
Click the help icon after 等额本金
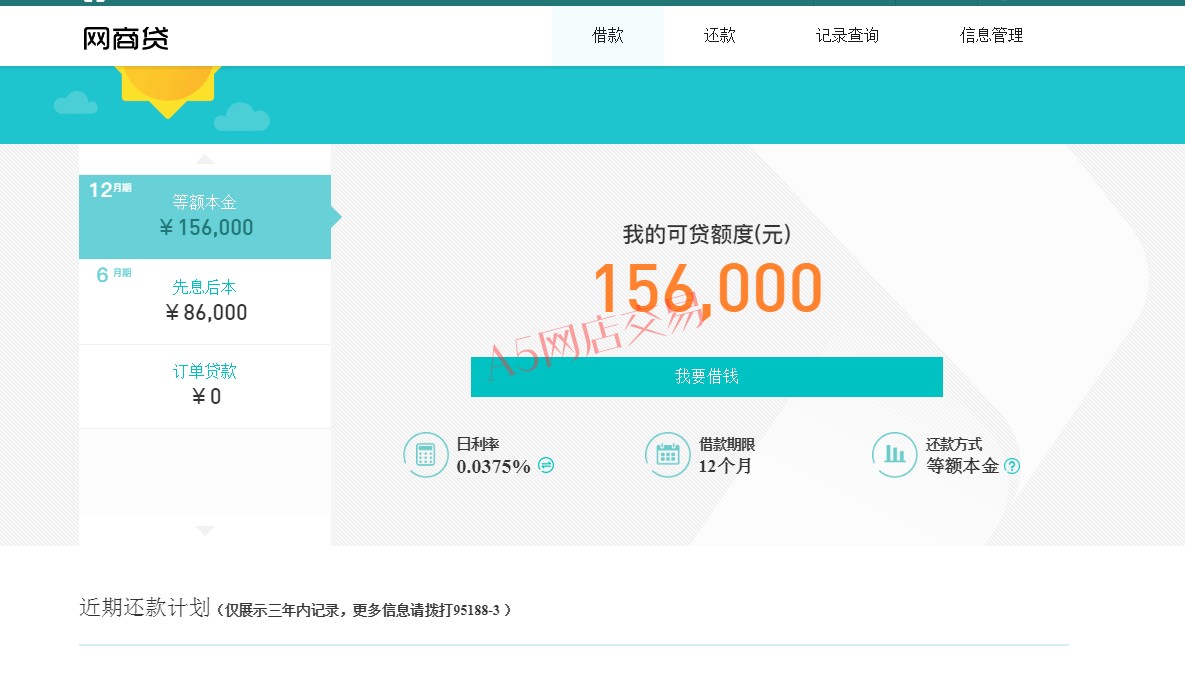[x=1012, y=466]
